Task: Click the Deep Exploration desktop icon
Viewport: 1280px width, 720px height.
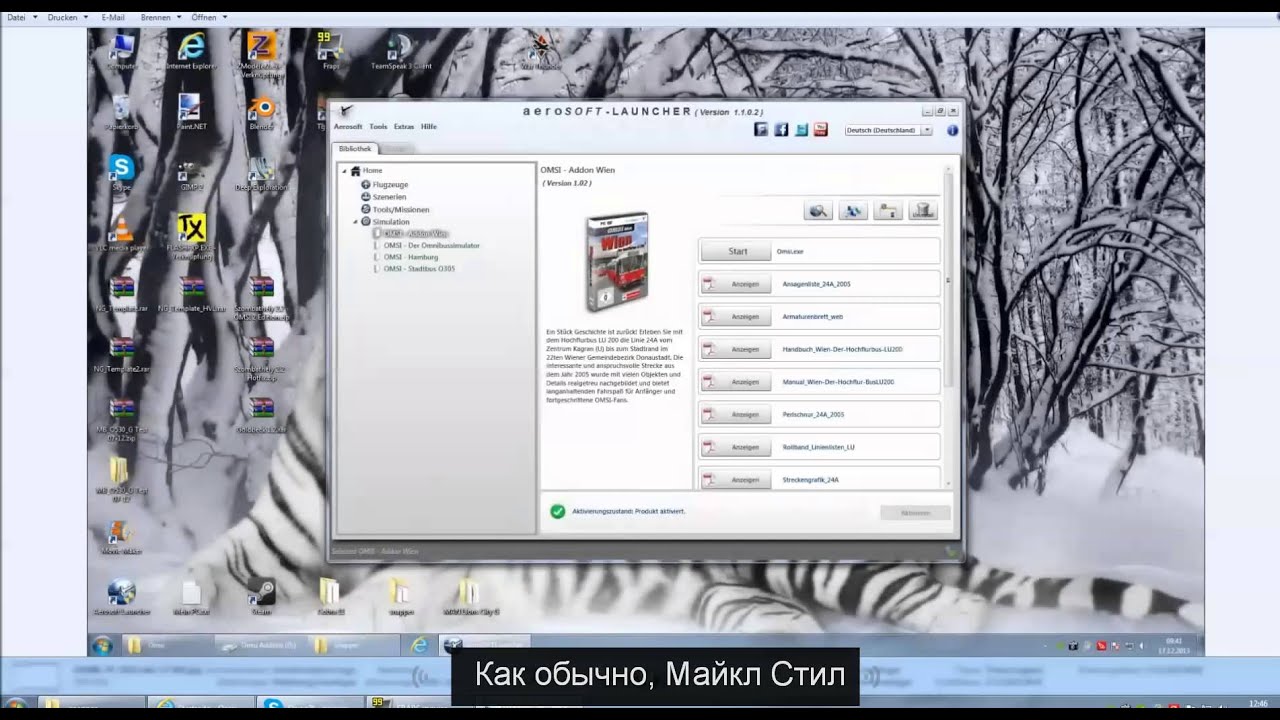Action: (261, 172)
